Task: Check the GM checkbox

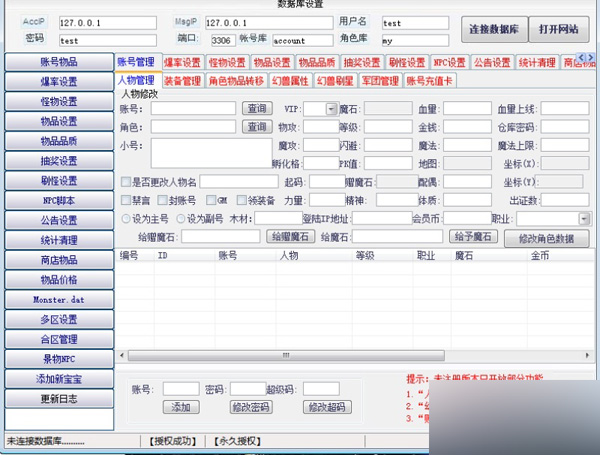Action: [211, 200]
